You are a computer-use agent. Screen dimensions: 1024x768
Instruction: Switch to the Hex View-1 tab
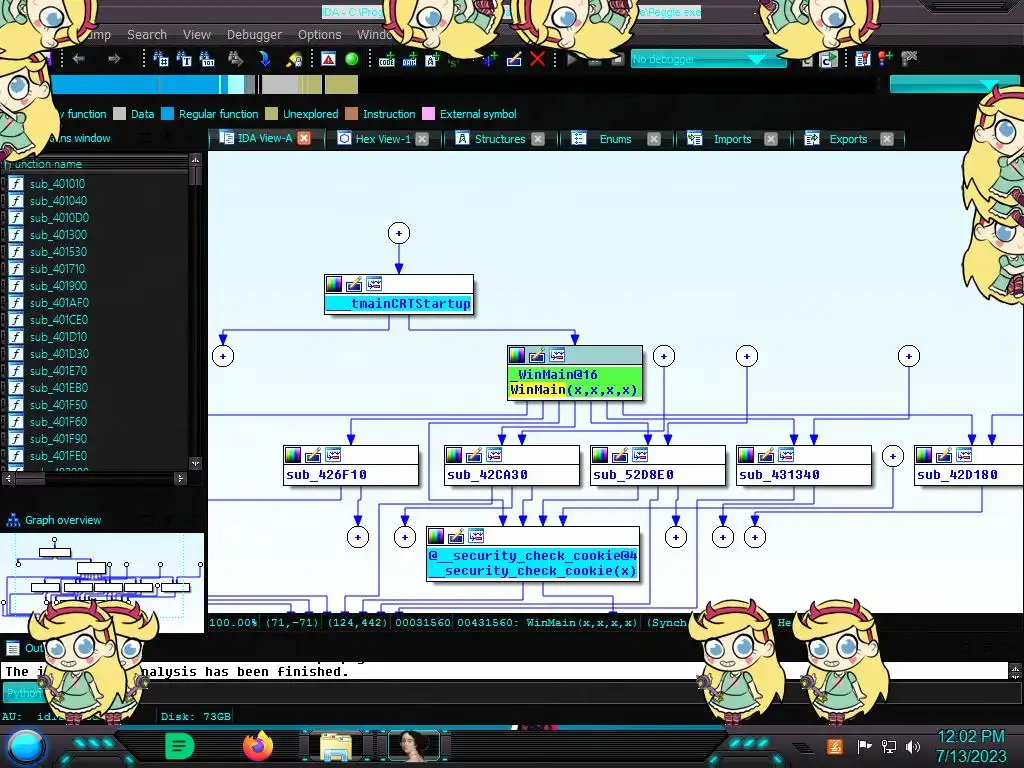click(383, 138)
